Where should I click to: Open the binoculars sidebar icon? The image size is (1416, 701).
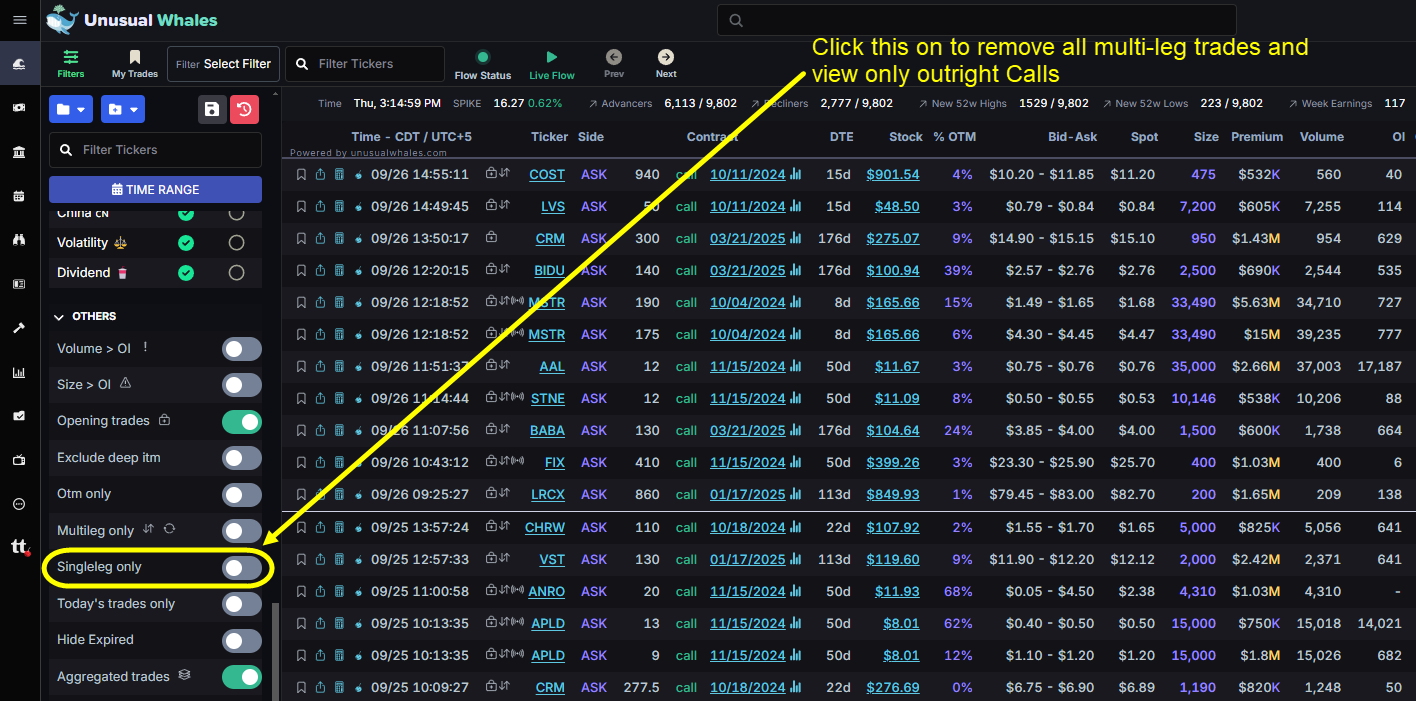point(19,240)
